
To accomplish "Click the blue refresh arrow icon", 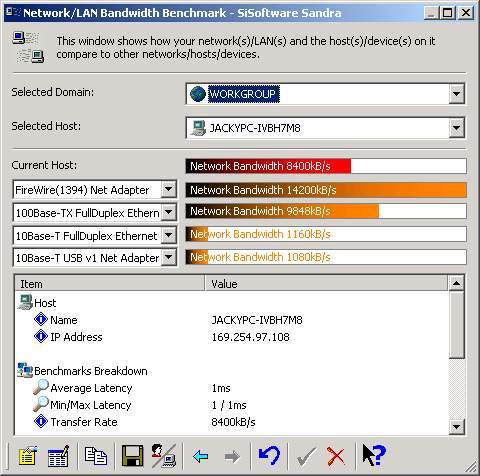I will pyautogui.click(x=269, y=455).
